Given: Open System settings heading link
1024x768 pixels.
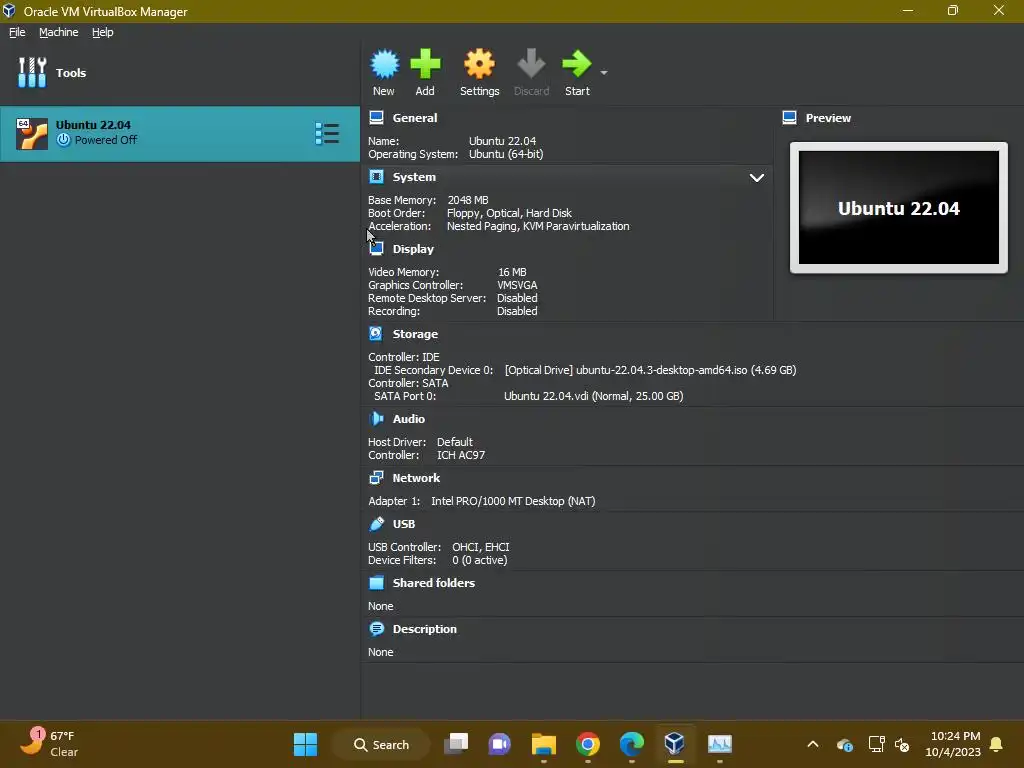Looking at the screenshot, I should coord(414,177).
